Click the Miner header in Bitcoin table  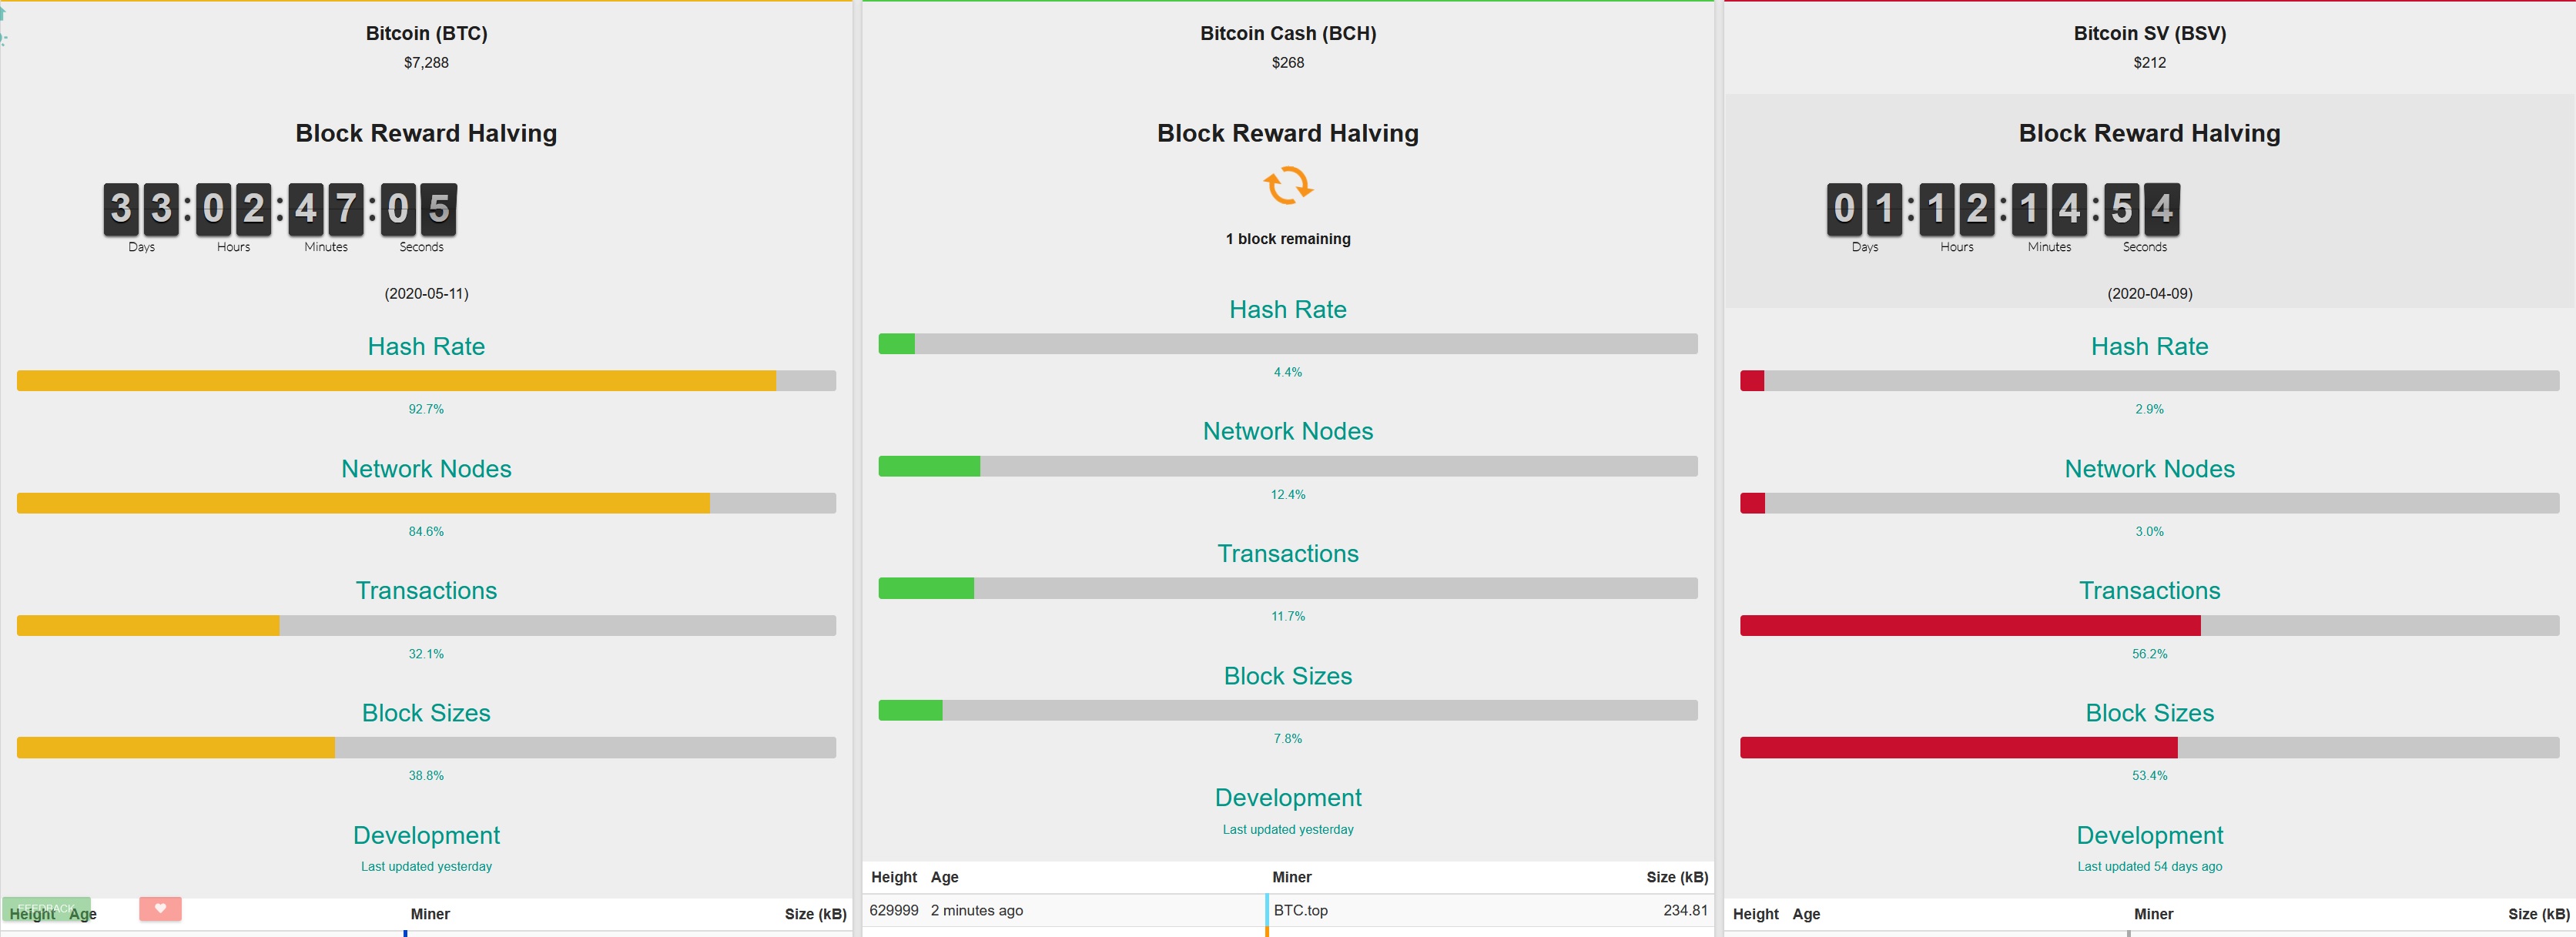point(430,914)
